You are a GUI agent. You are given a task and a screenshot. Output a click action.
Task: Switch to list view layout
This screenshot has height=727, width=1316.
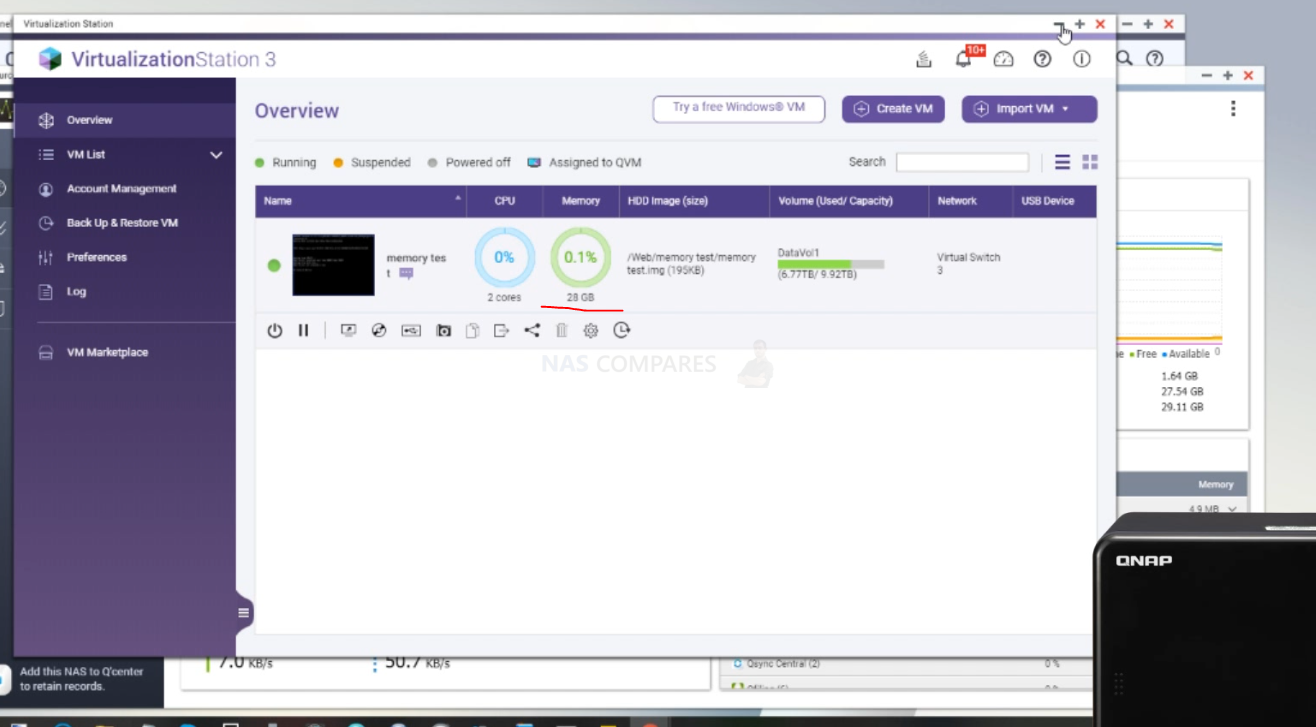click(1062, 162)
